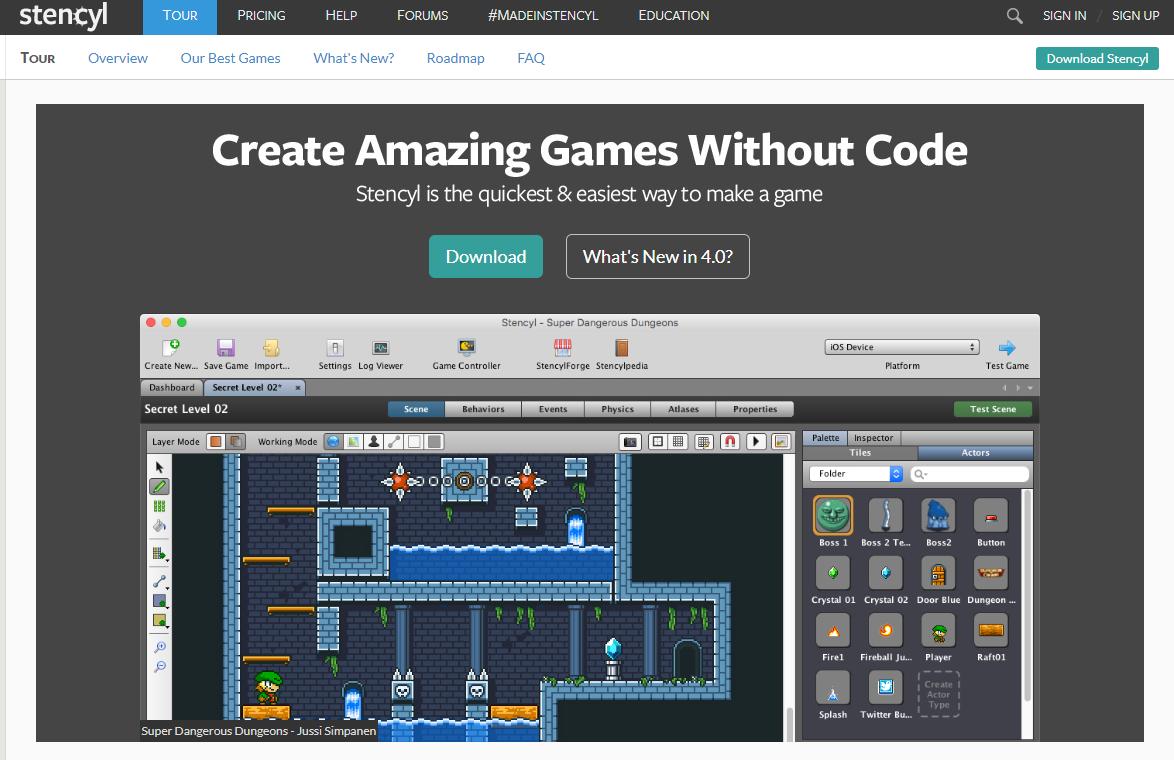1174x760 pixels.
Task: Click the Game Controller icon
Action: [466, 348]
